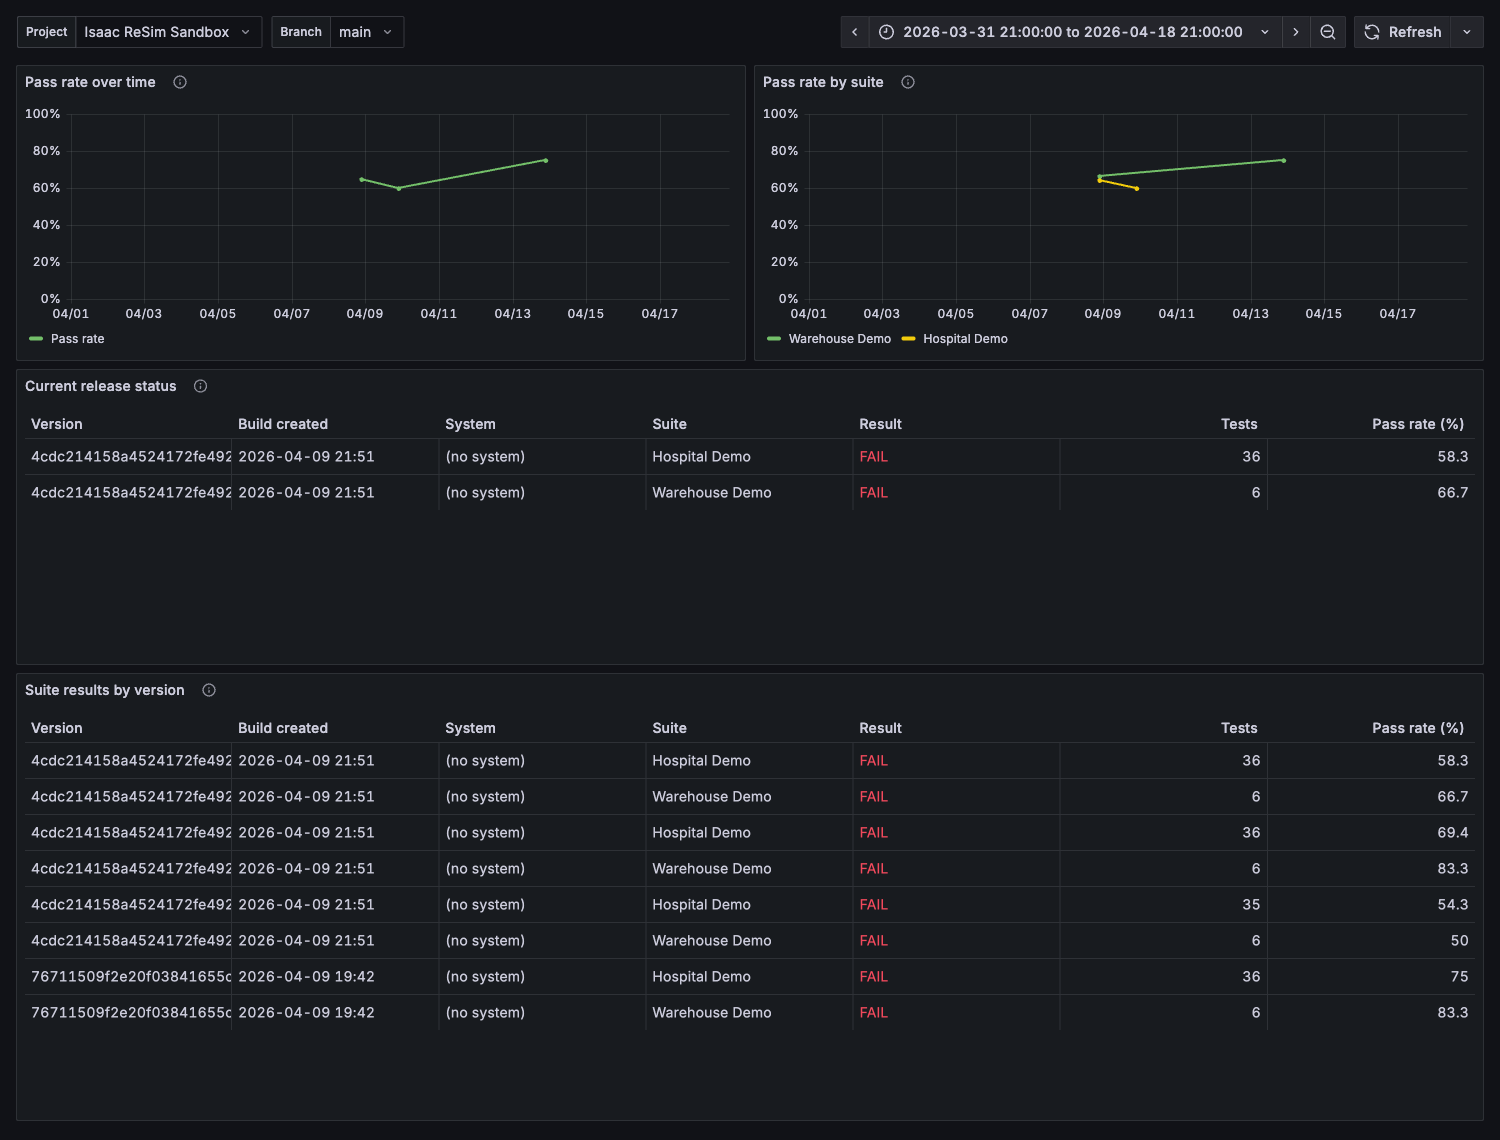Toggle the Warehouse Demo legend series
The height and width of the screenshot is (1140, 1500).
click(x=839, y=339)
